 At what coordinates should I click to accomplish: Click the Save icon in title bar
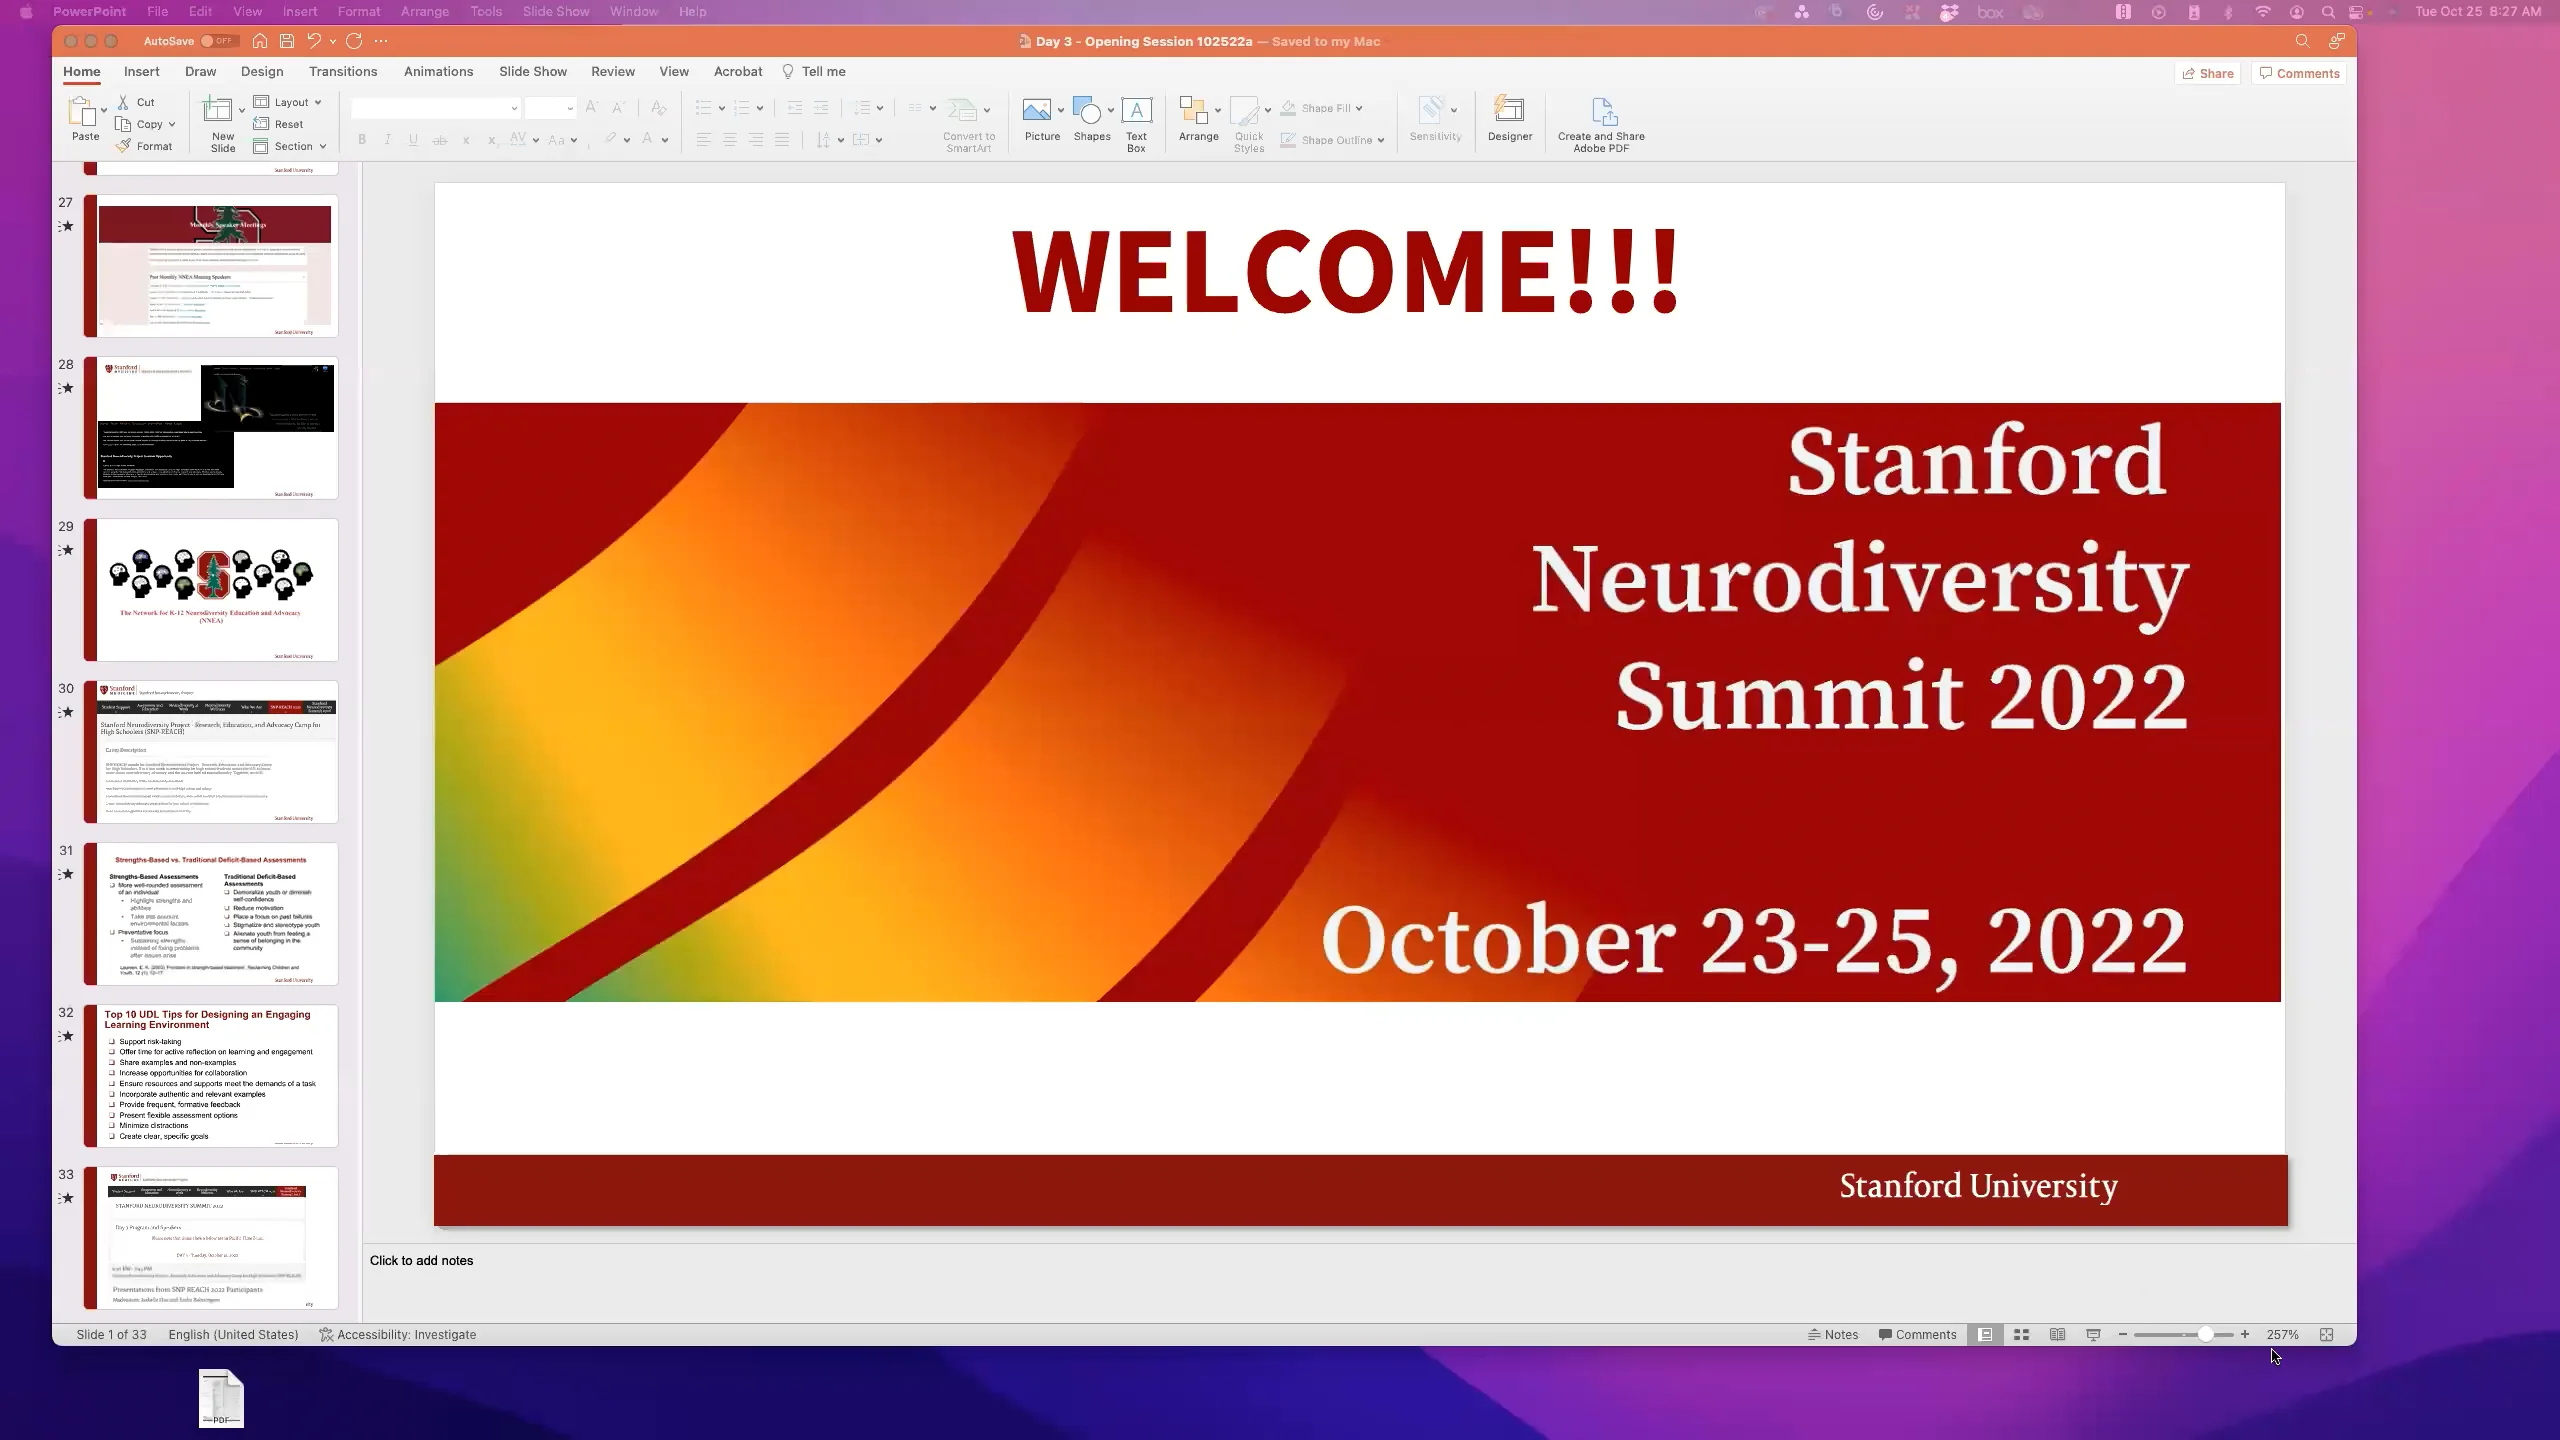coord(287,41)
